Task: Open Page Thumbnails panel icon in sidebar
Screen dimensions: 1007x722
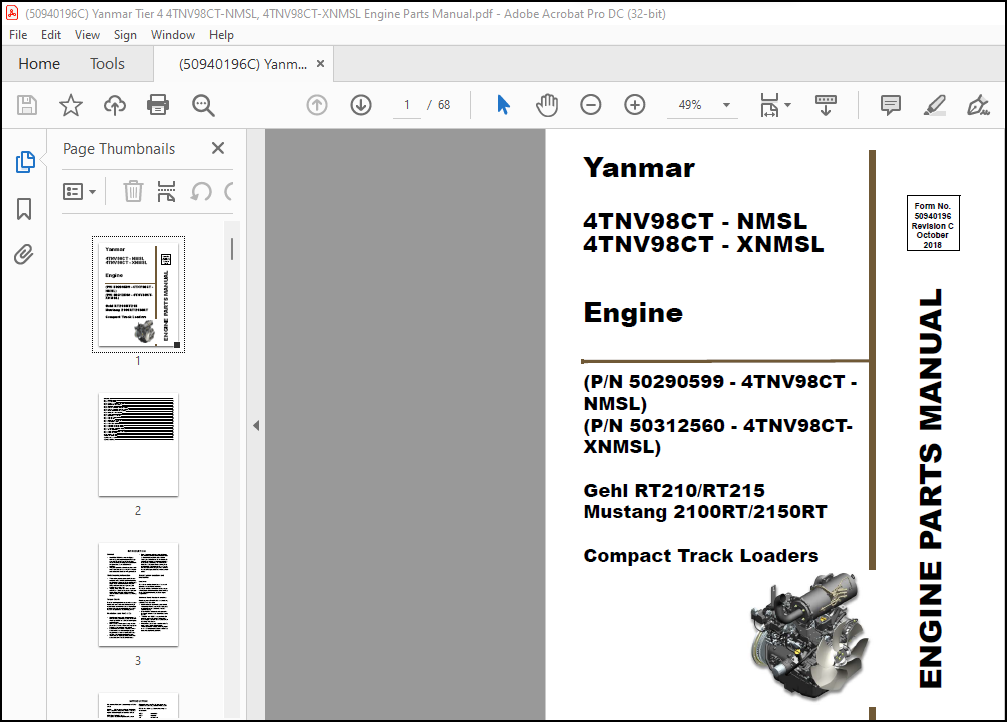Action: point(25,162)
